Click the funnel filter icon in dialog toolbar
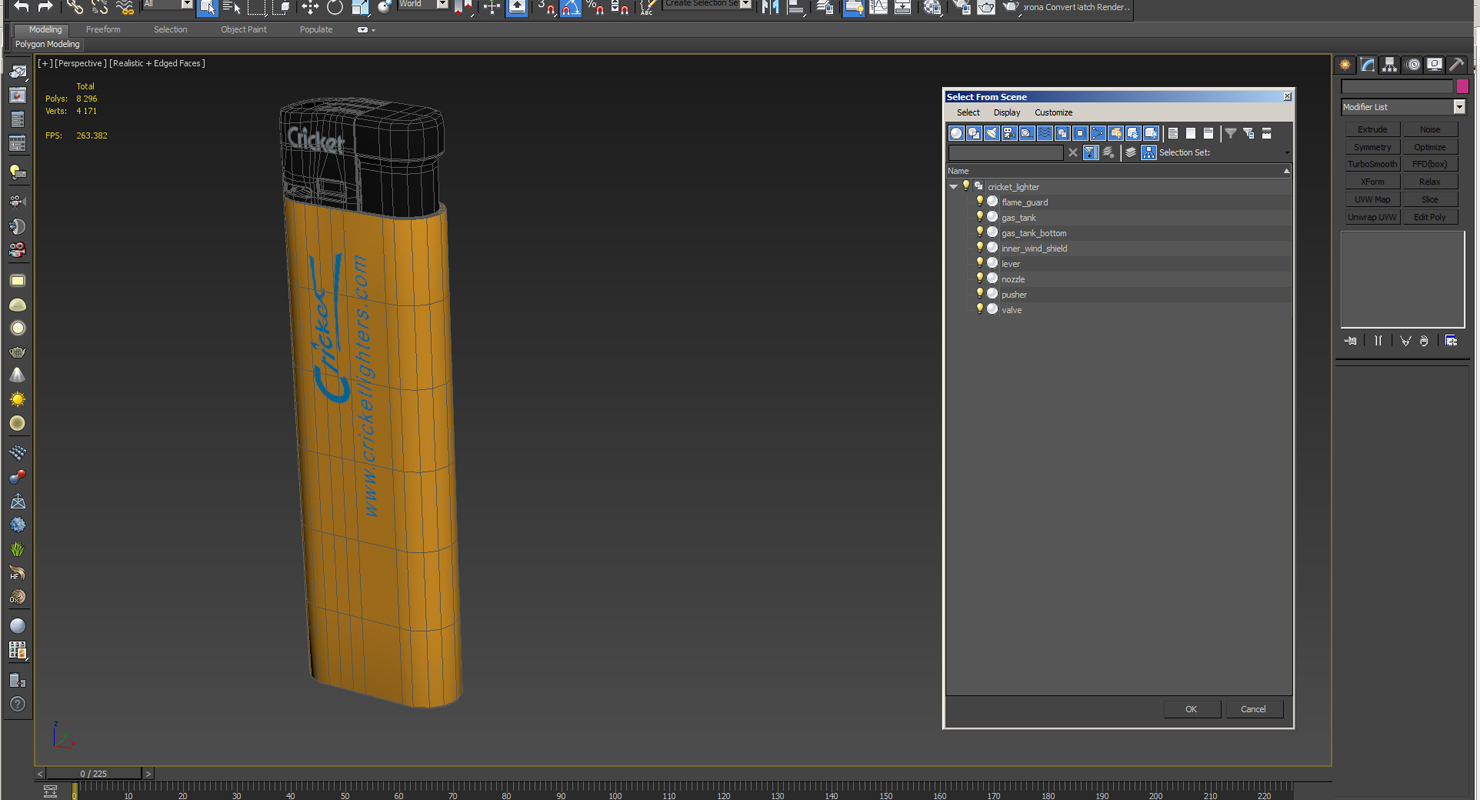This screenshot has width=1480, height=800. (1231, 133)
